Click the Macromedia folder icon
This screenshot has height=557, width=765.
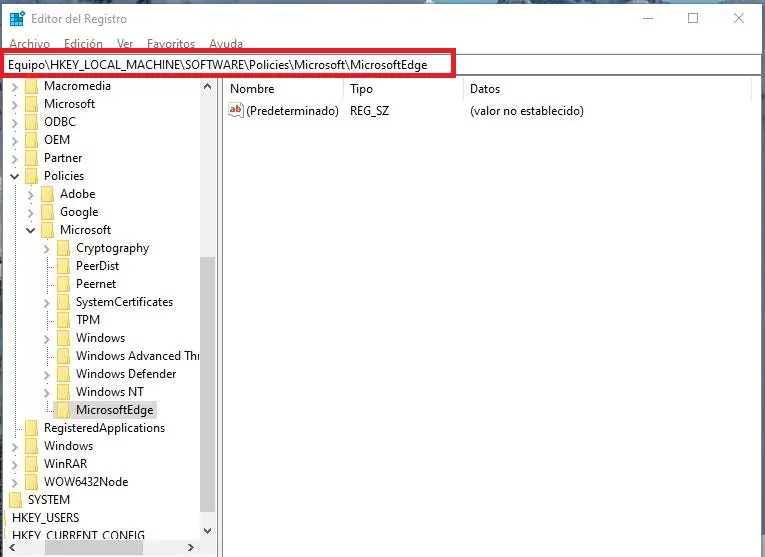click(31, 86)
